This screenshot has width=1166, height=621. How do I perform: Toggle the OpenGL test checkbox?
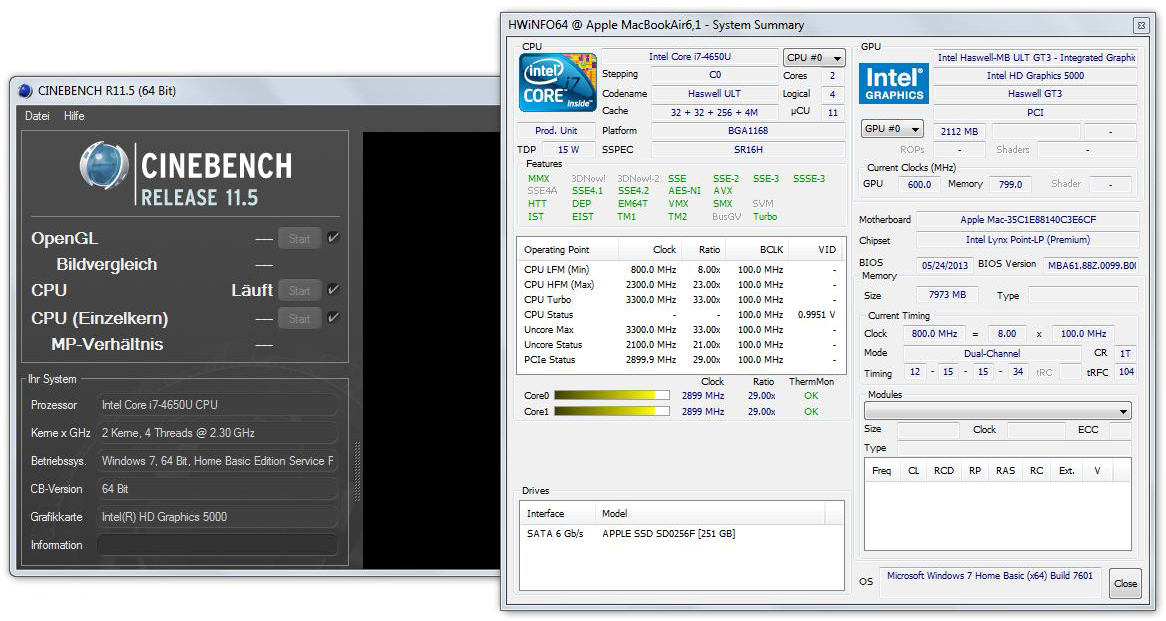click(x=333, y=238)
